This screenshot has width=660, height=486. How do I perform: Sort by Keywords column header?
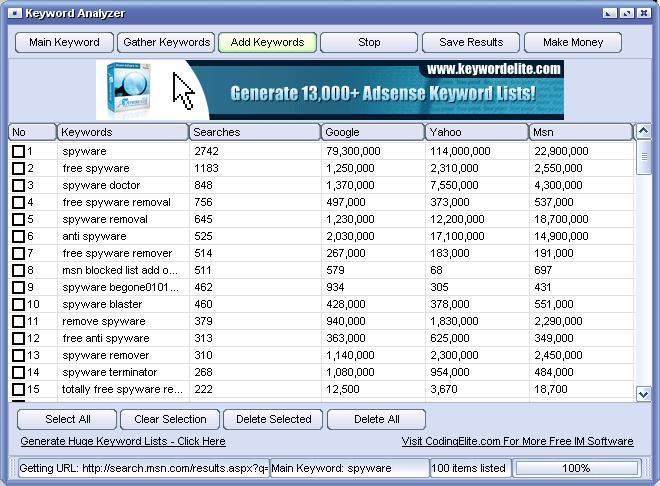[x=122, y=132]
